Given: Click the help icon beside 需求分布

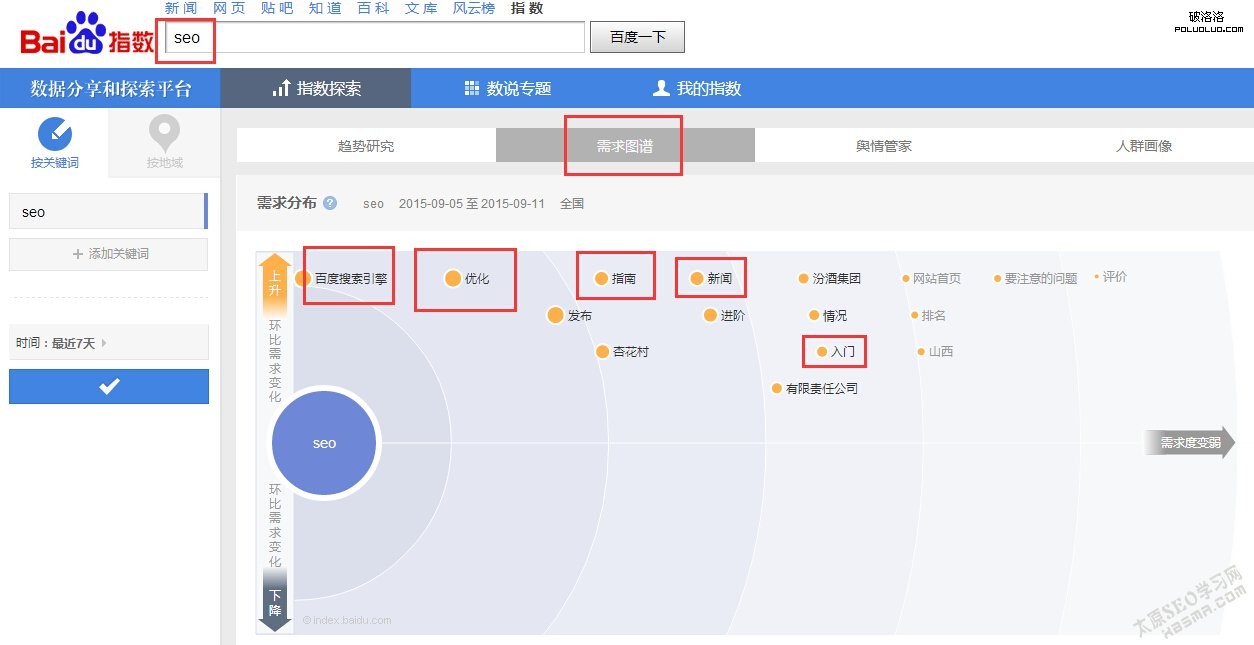Looking at the screenshot, I should pos(329,203).
